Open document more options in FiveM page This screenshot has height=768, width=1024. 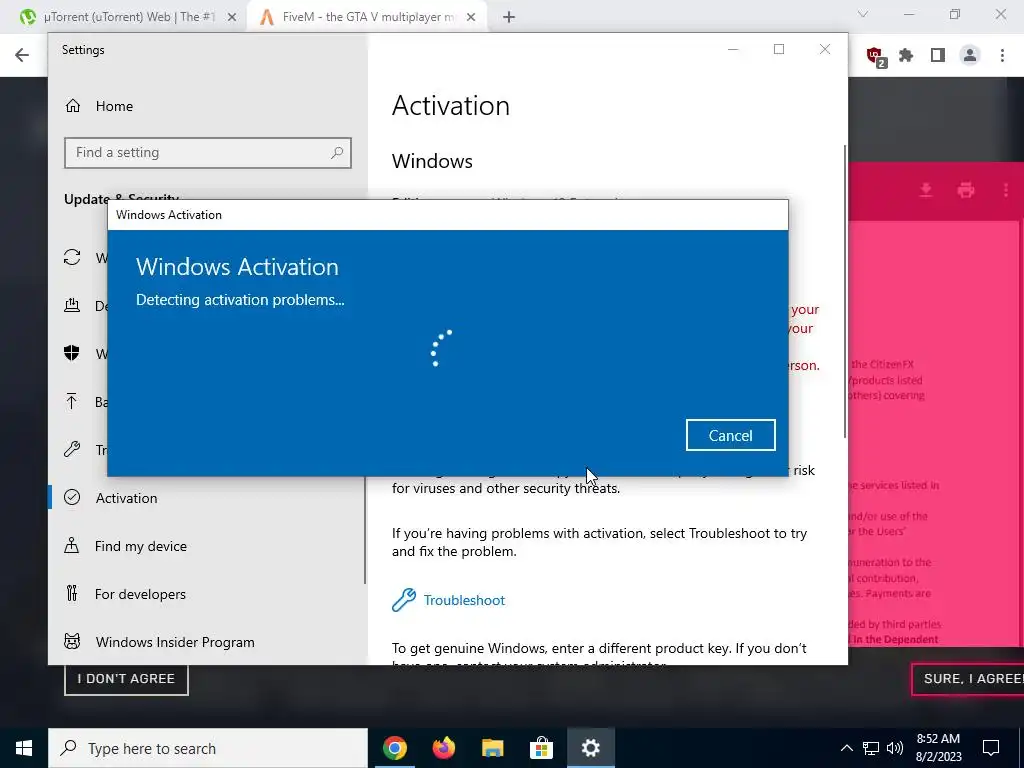(1005, 190)
